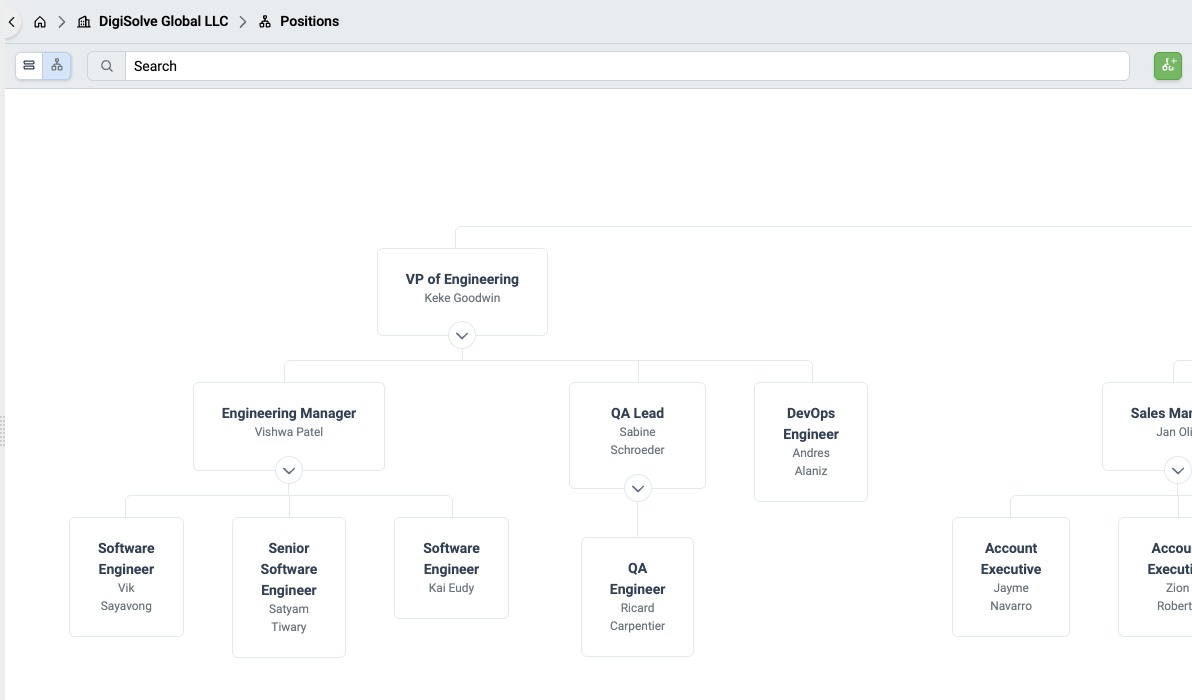Collapse the VP of Engineering node
The height and width of the screenshot is (700, 1192).
pyautogui.click(x=461, y=335)
